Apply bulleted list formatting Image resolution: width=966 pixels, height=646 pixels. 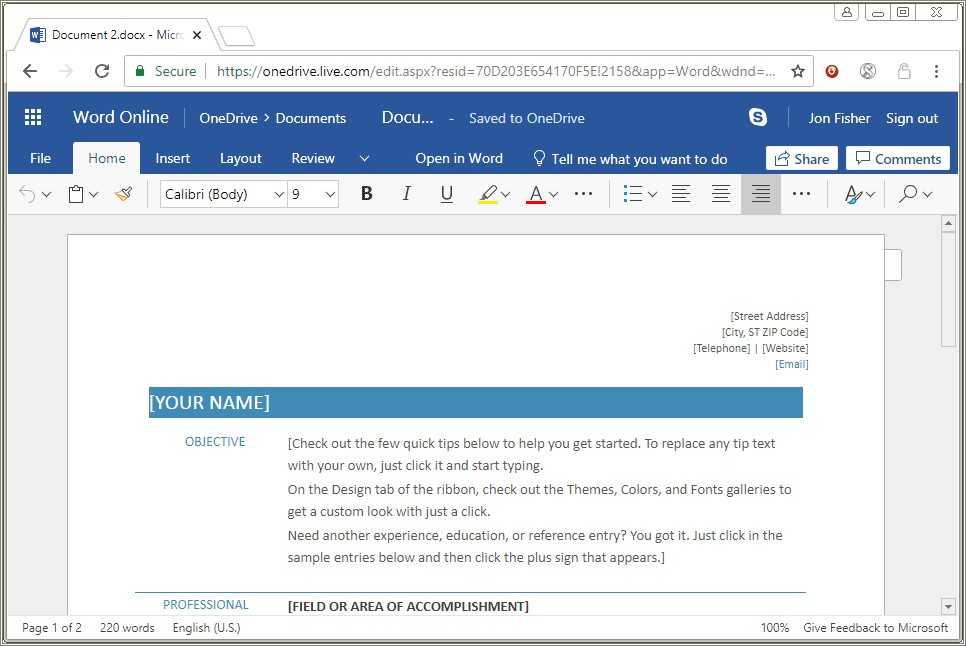(x=633, y=193)
